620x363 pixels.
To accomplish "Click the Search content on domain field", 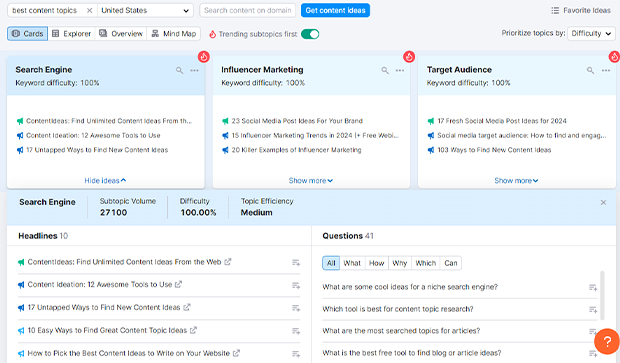I will pyautogui.click(x=248, y=11).
